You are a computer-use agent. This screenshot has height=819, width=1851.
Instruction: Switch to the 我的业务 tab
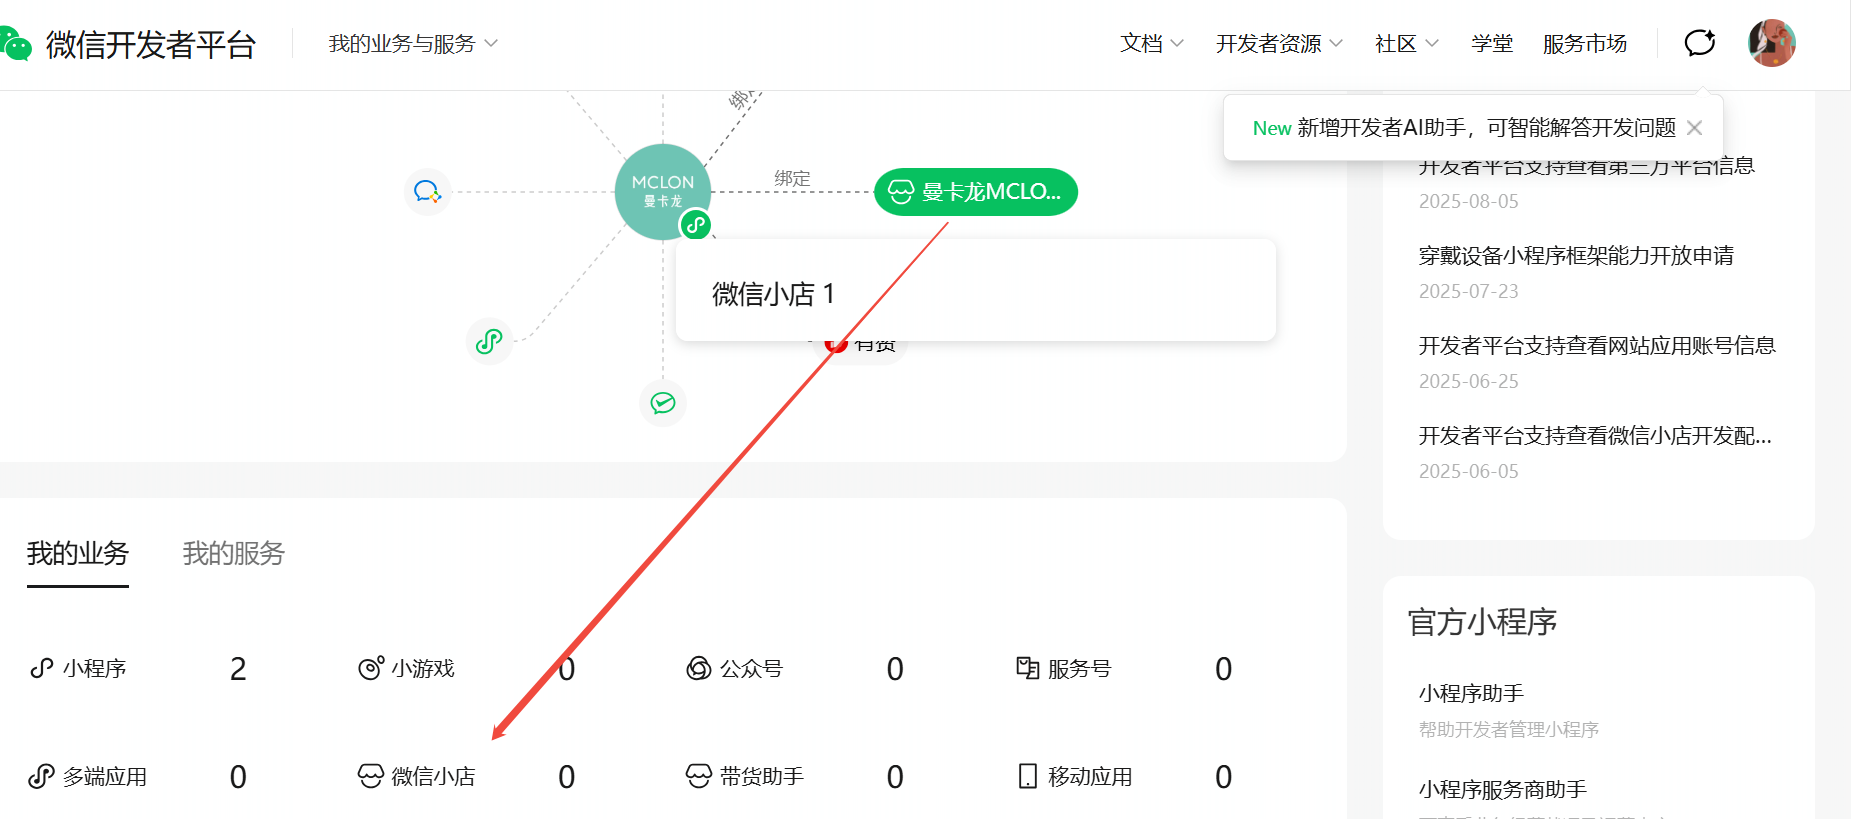point(78,553)
